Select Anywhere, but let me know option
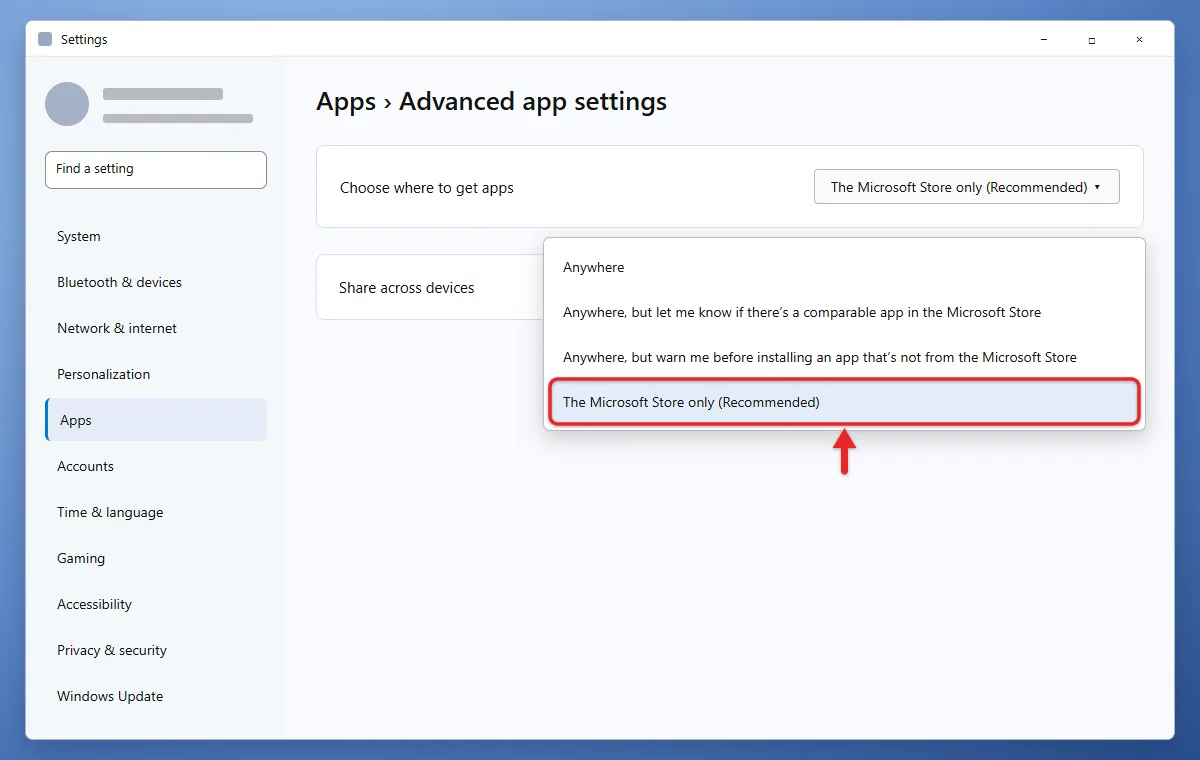1200x760 pixels. [x=844, y=312]
